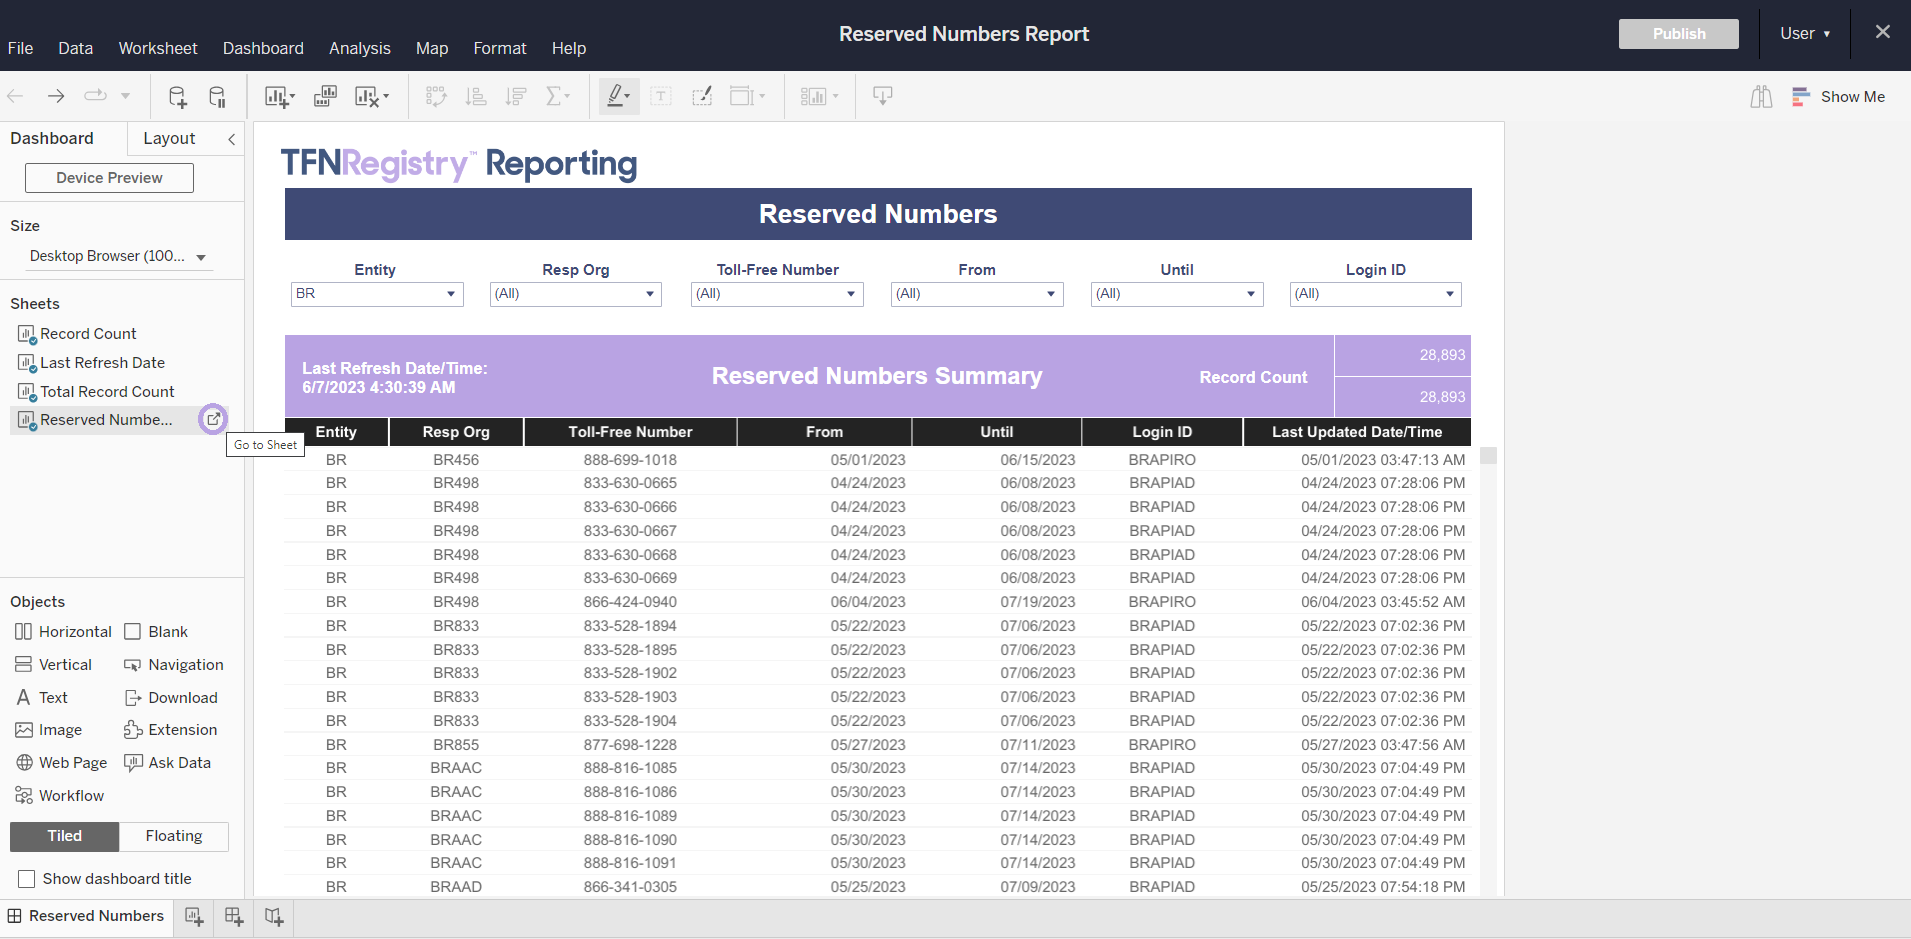
Task: Open the Map menu
Action: tap(432, 48)
